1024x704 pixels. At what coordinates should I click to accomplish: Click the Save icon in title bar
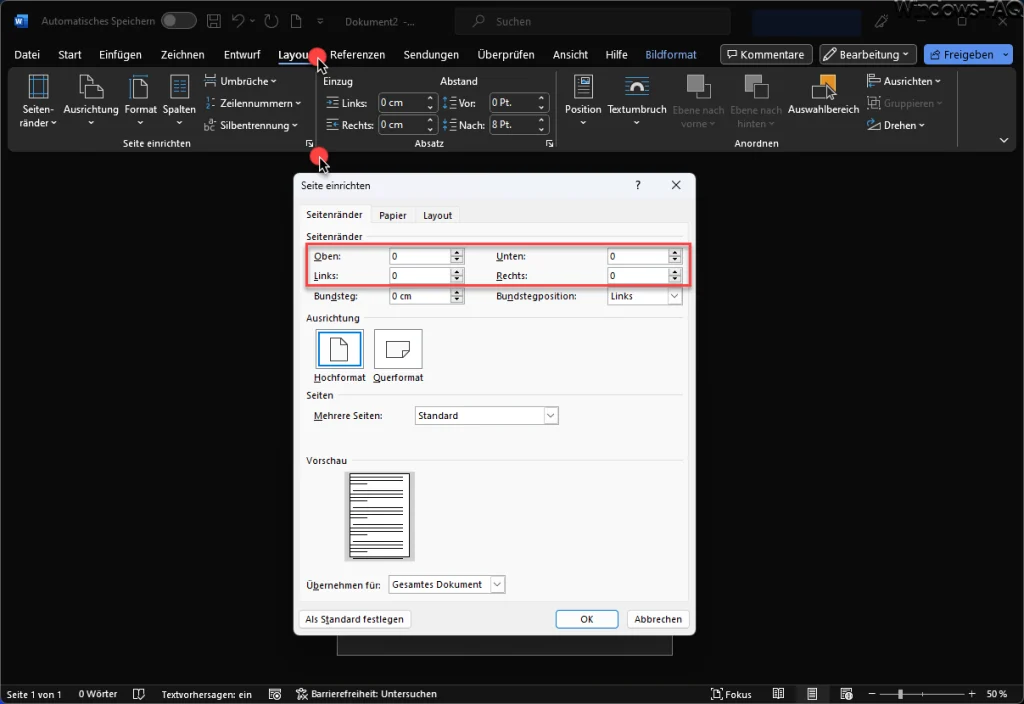[x=214, y=21]
